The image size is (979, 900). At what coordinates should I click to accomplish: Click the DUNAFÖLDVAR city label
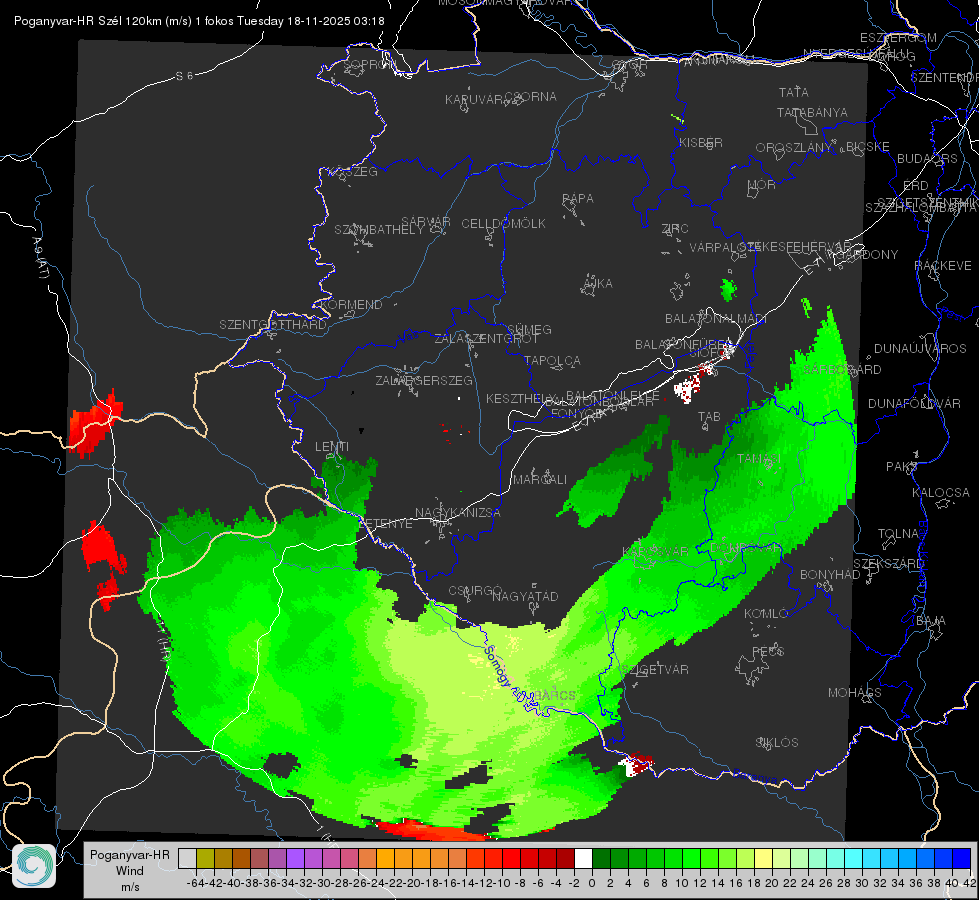914,404
